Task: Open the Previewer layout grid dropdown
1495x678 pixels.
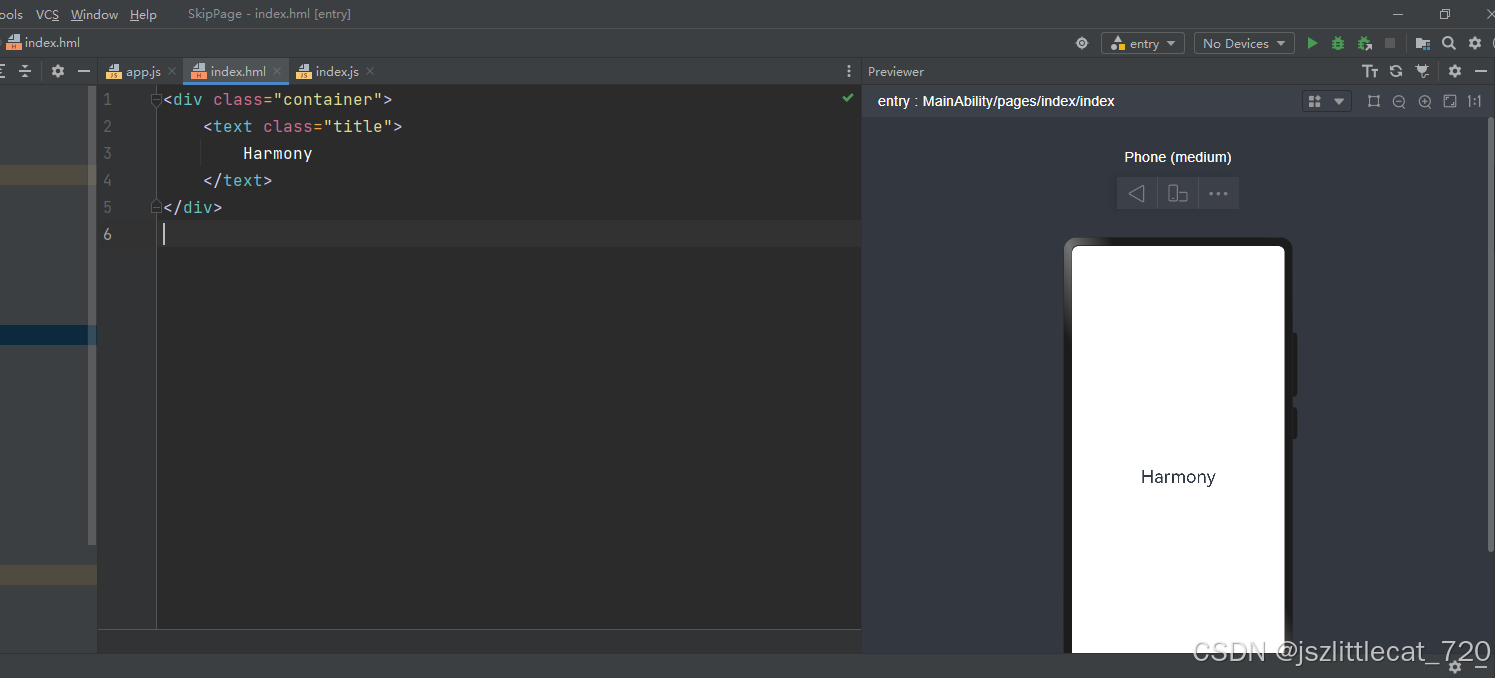Action: [x=1327, y=101]
